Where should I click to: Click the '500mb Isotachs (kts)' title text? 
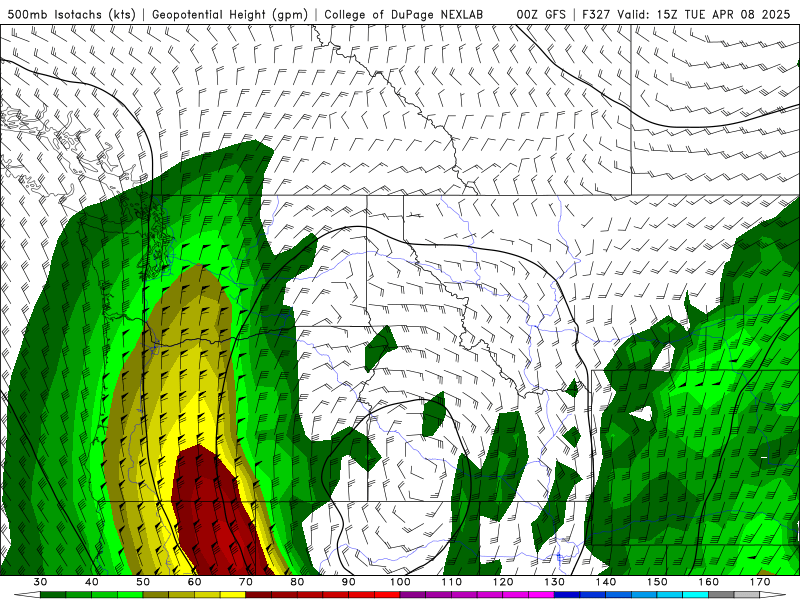72,14
